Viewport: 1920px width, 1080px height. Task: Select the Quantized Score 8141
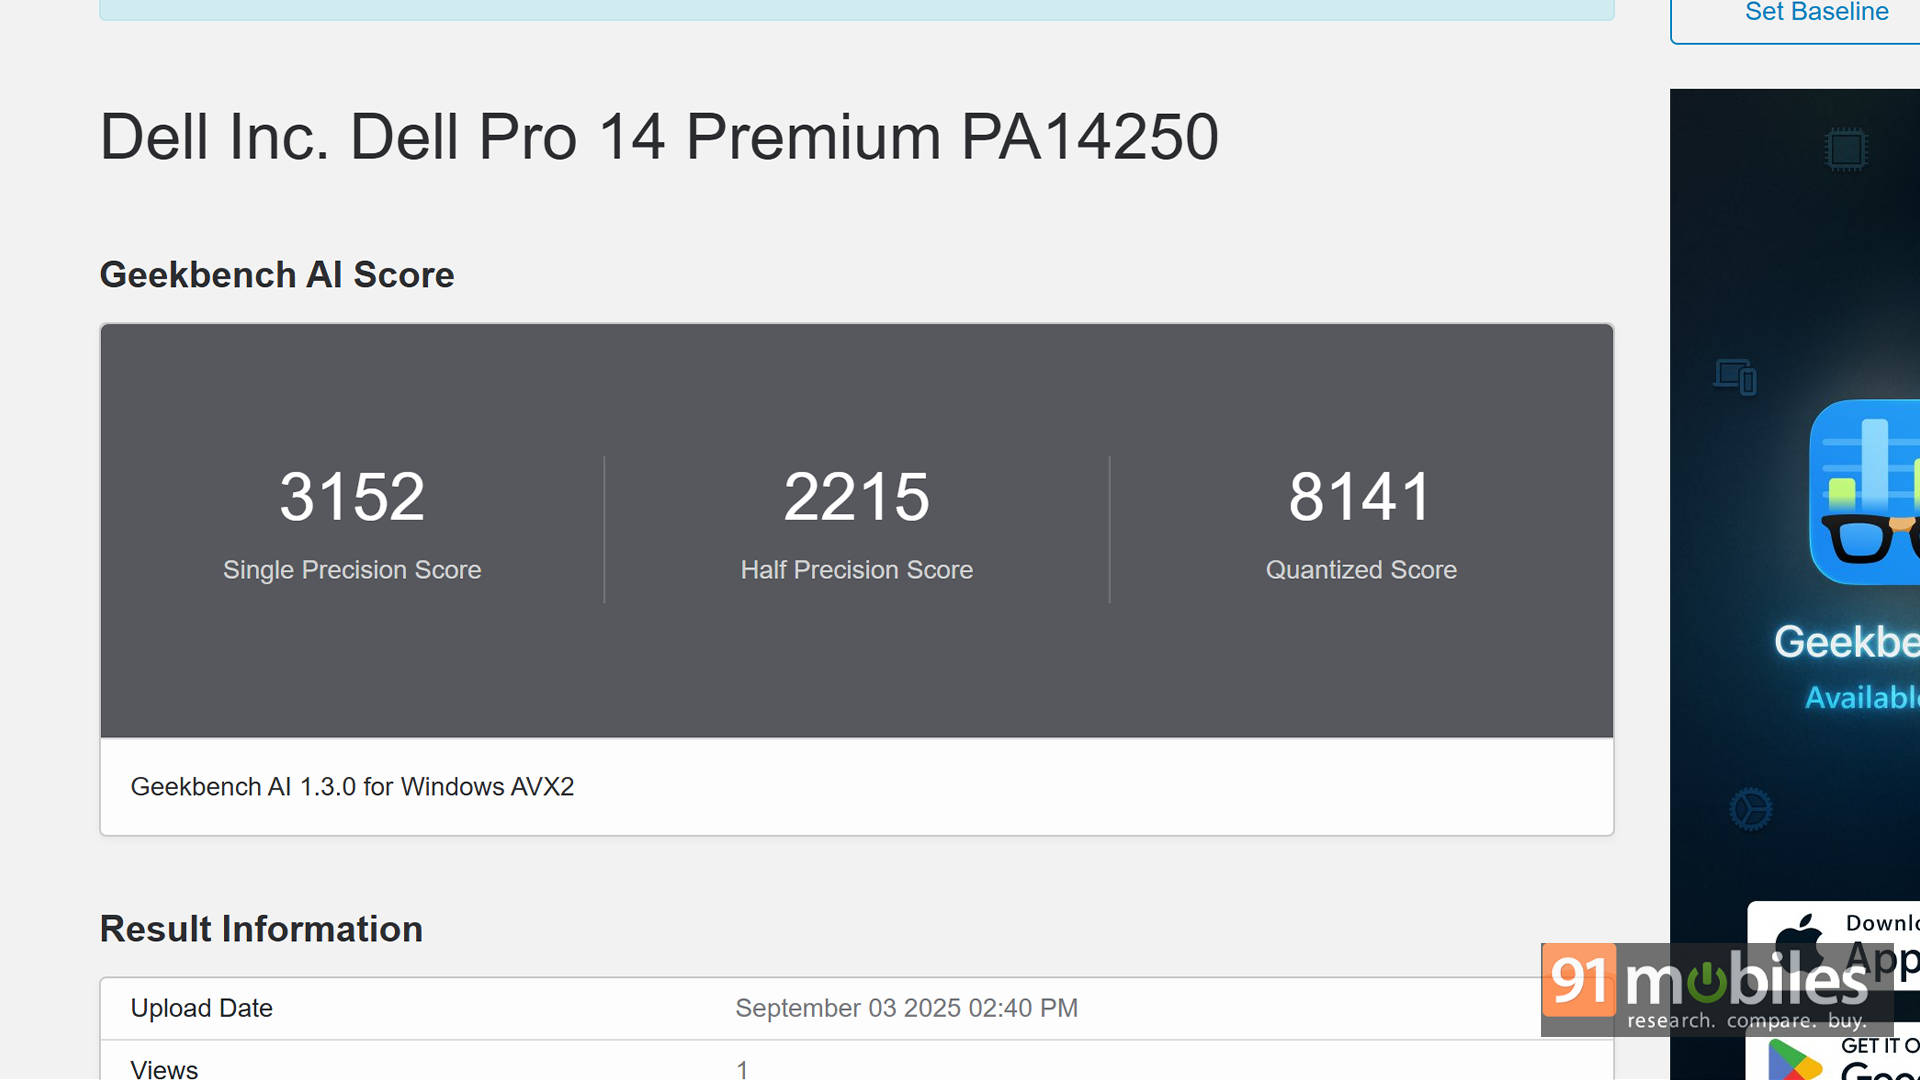point(1360,497)
